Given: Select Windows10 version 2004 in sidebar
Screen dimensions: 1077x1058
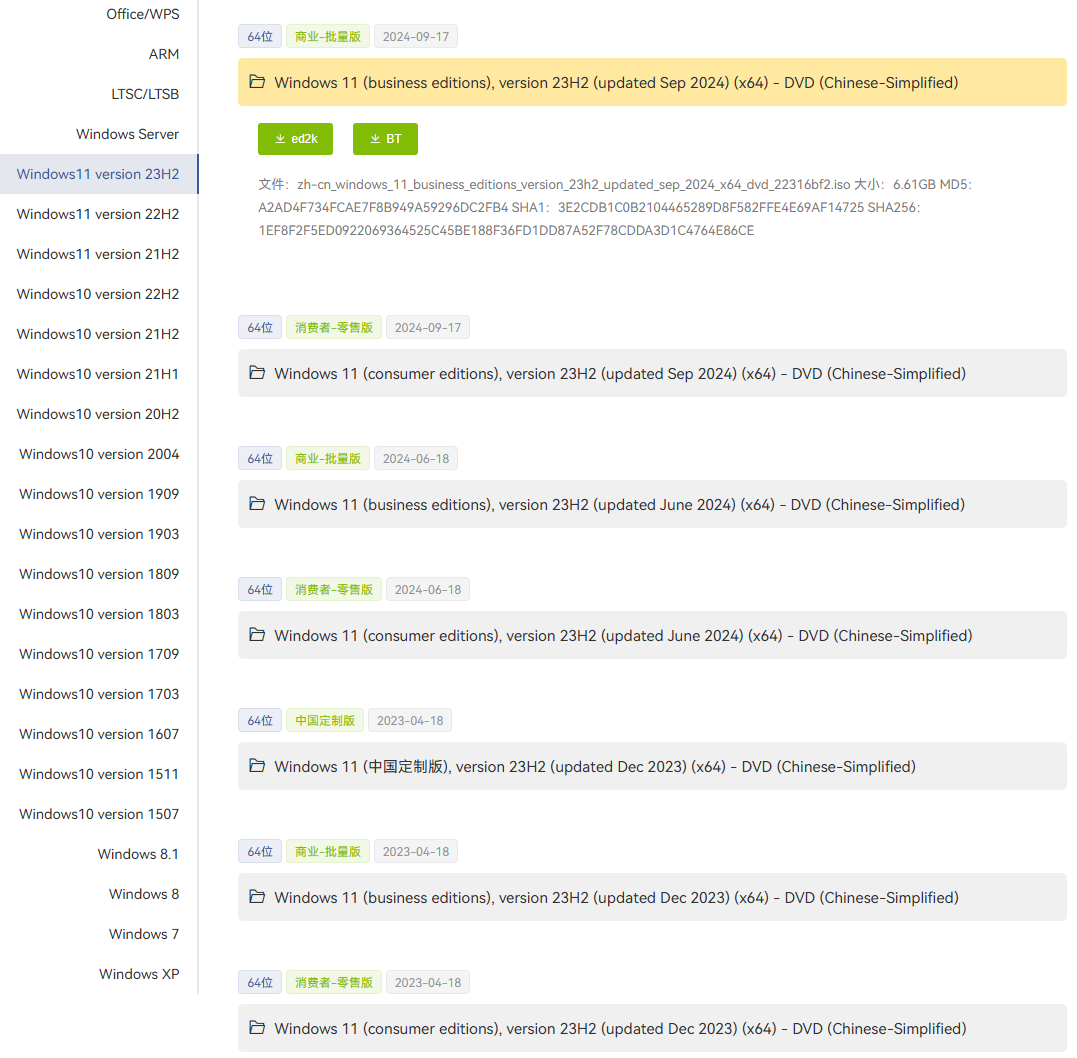Looking at the screenshot, I should 98,454.
